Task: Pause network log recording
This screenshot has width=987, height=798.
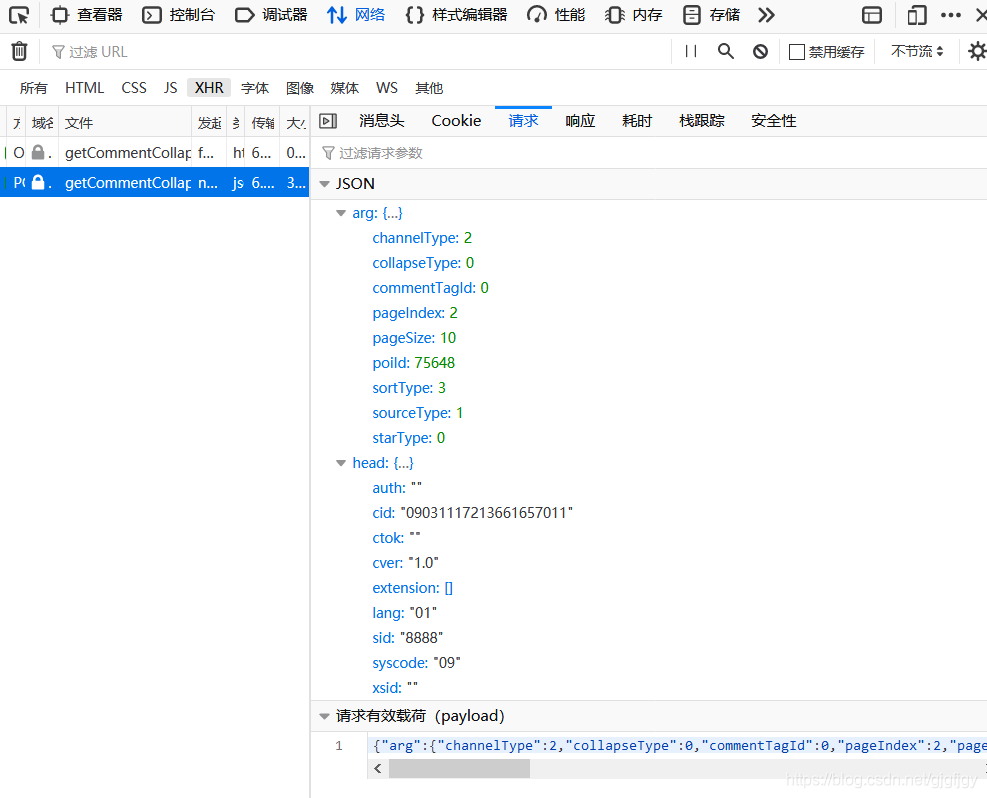Action: (x=692, y=50)
